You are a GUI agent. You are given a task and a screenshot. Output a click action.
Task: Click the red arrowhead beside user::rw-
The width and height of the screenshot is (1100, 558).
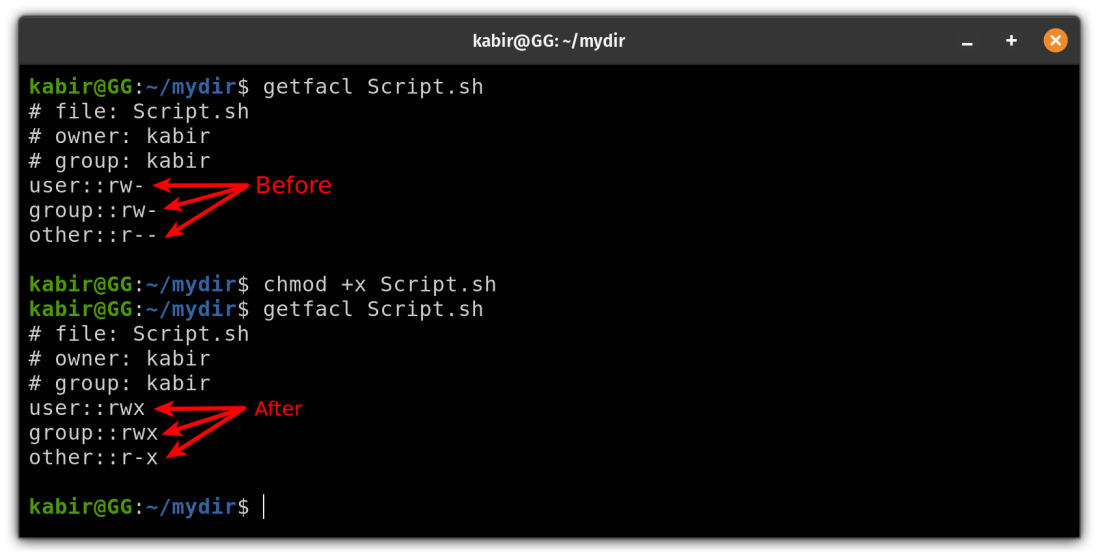[x=161, y=186]
